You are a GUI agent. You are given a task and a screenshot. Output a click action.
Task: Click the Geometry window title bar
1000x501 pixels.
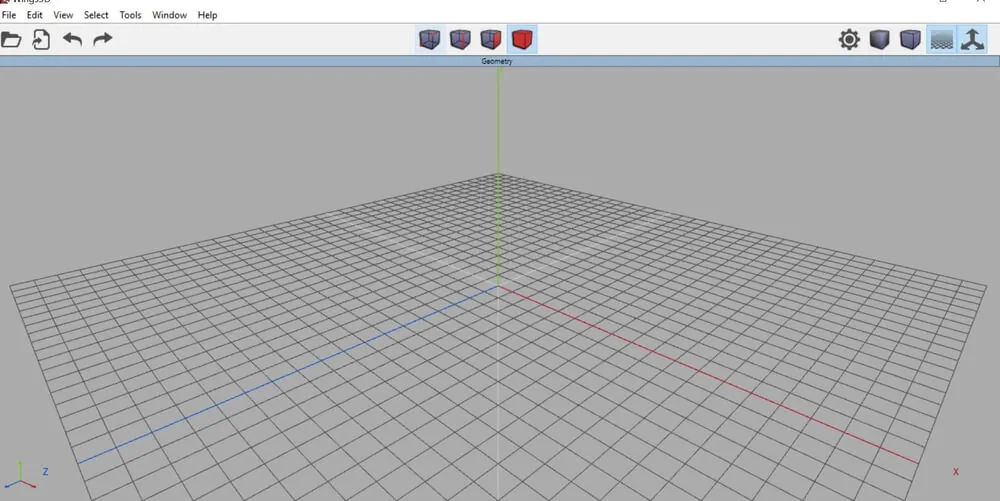[500, 61]
